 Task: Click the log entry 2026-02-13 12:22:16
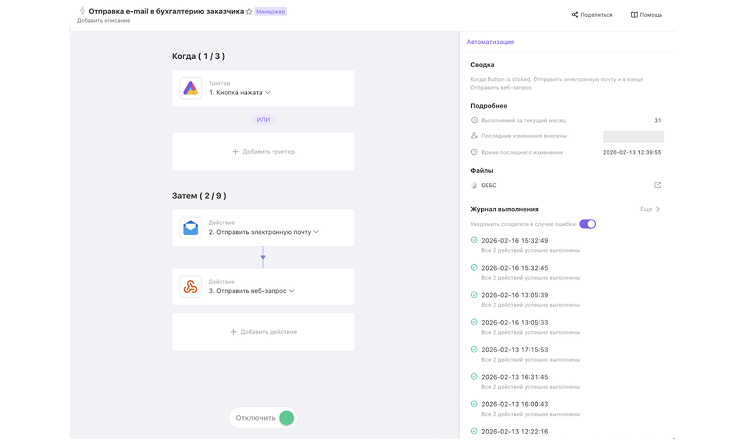click(514, 432)
